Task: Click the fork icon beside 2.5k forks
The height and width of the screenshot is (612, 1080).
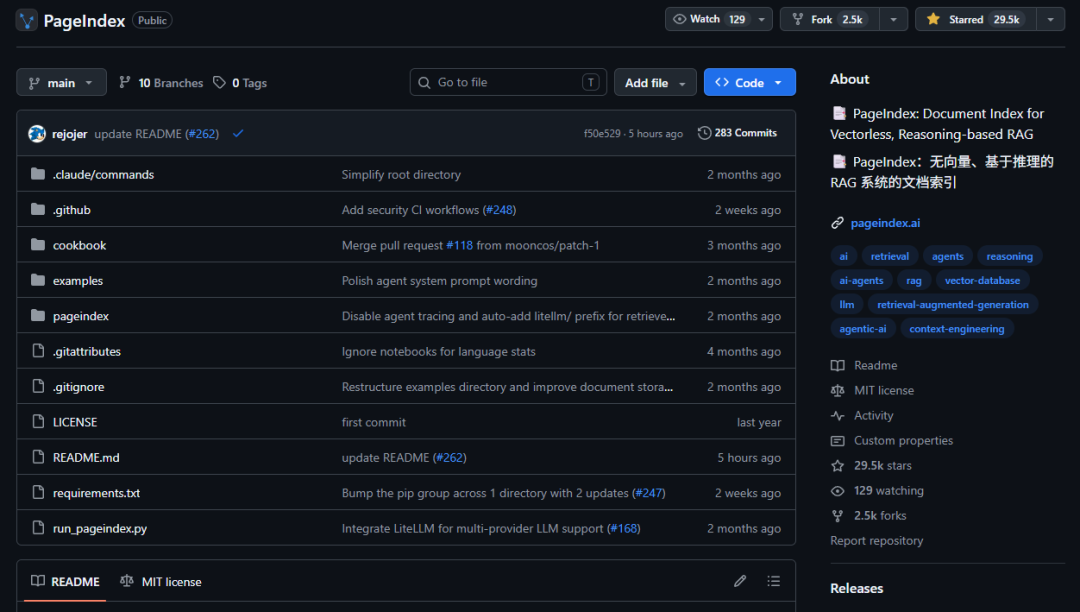Action: tap(838, 516)
